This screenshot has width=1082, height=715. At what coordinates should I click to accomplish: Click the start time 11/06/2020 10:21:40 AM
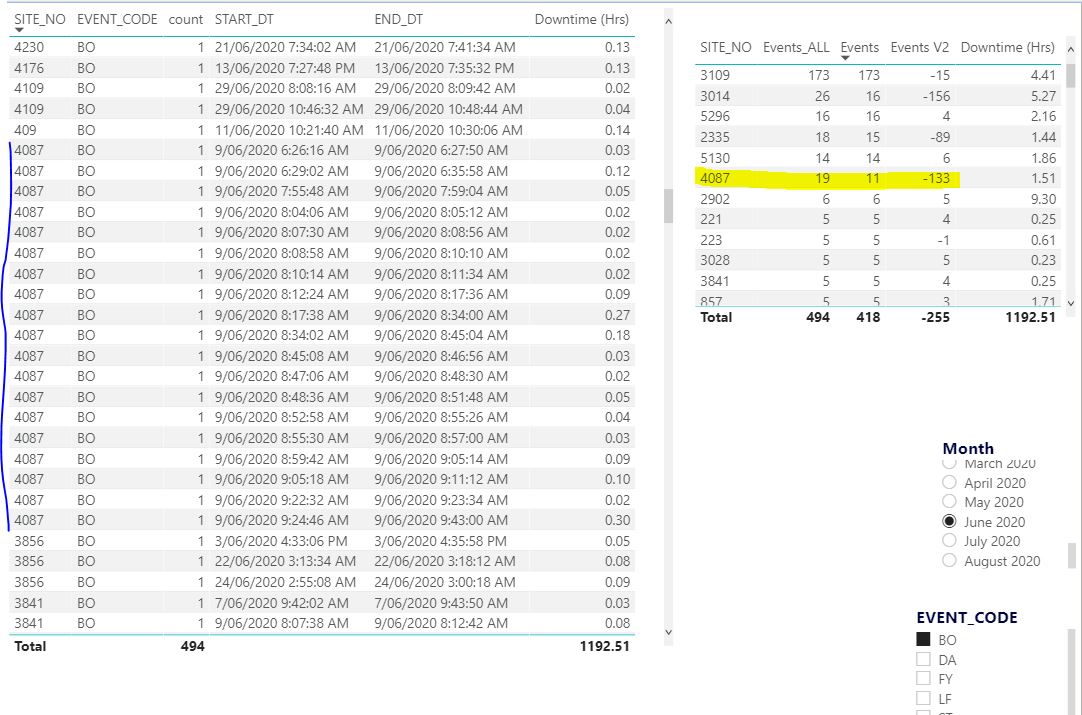[x=289, y=130]
